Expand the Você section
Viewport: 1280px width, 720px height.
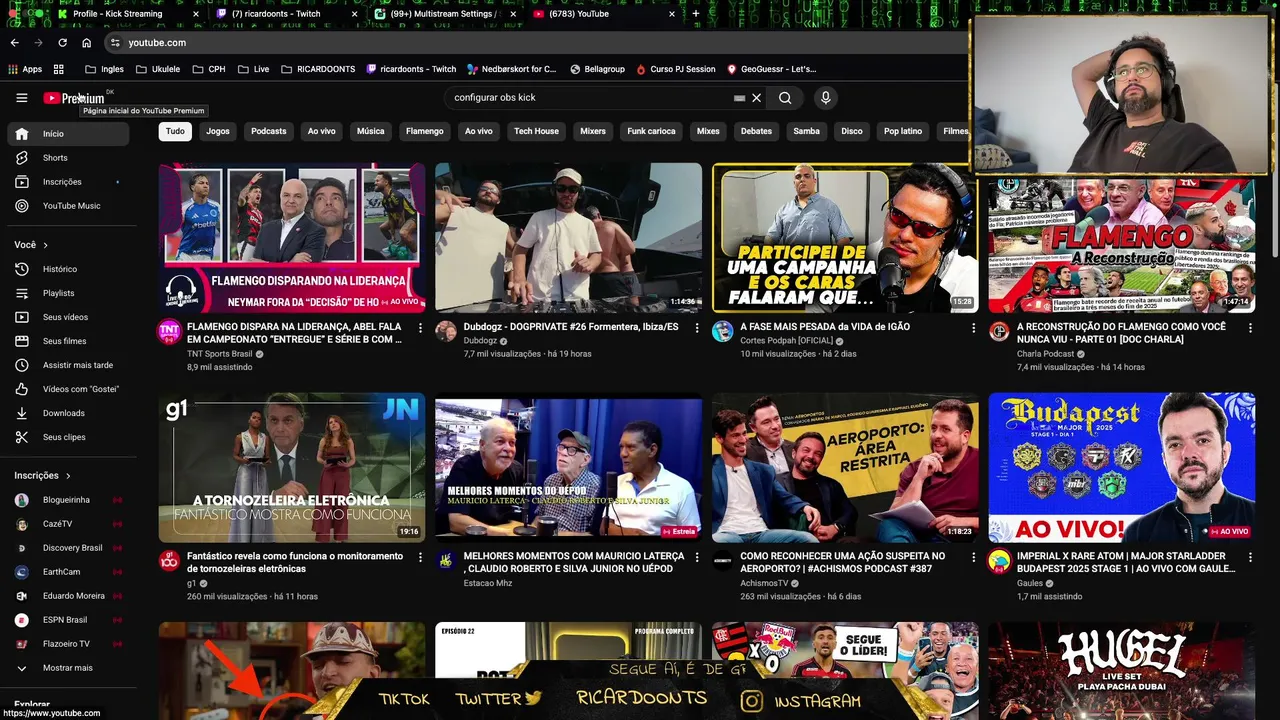(x=32, y=245)
